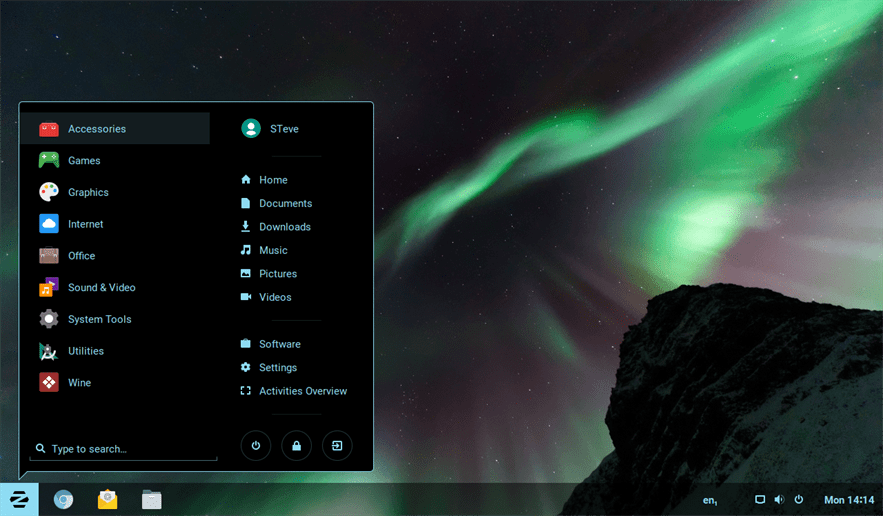Click the Graphics palette icon
Screen dimensions: 883x516
pyautogui.click(x=49, y=192)
